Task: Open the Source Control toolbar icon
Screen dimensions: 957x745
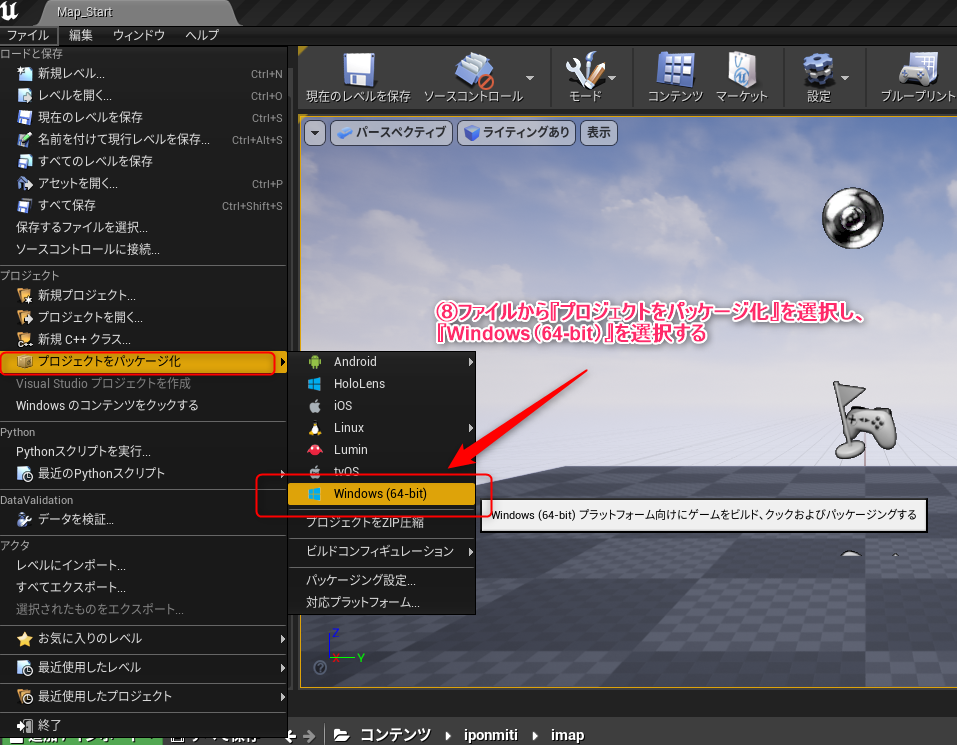Action: tap(473, 72)
